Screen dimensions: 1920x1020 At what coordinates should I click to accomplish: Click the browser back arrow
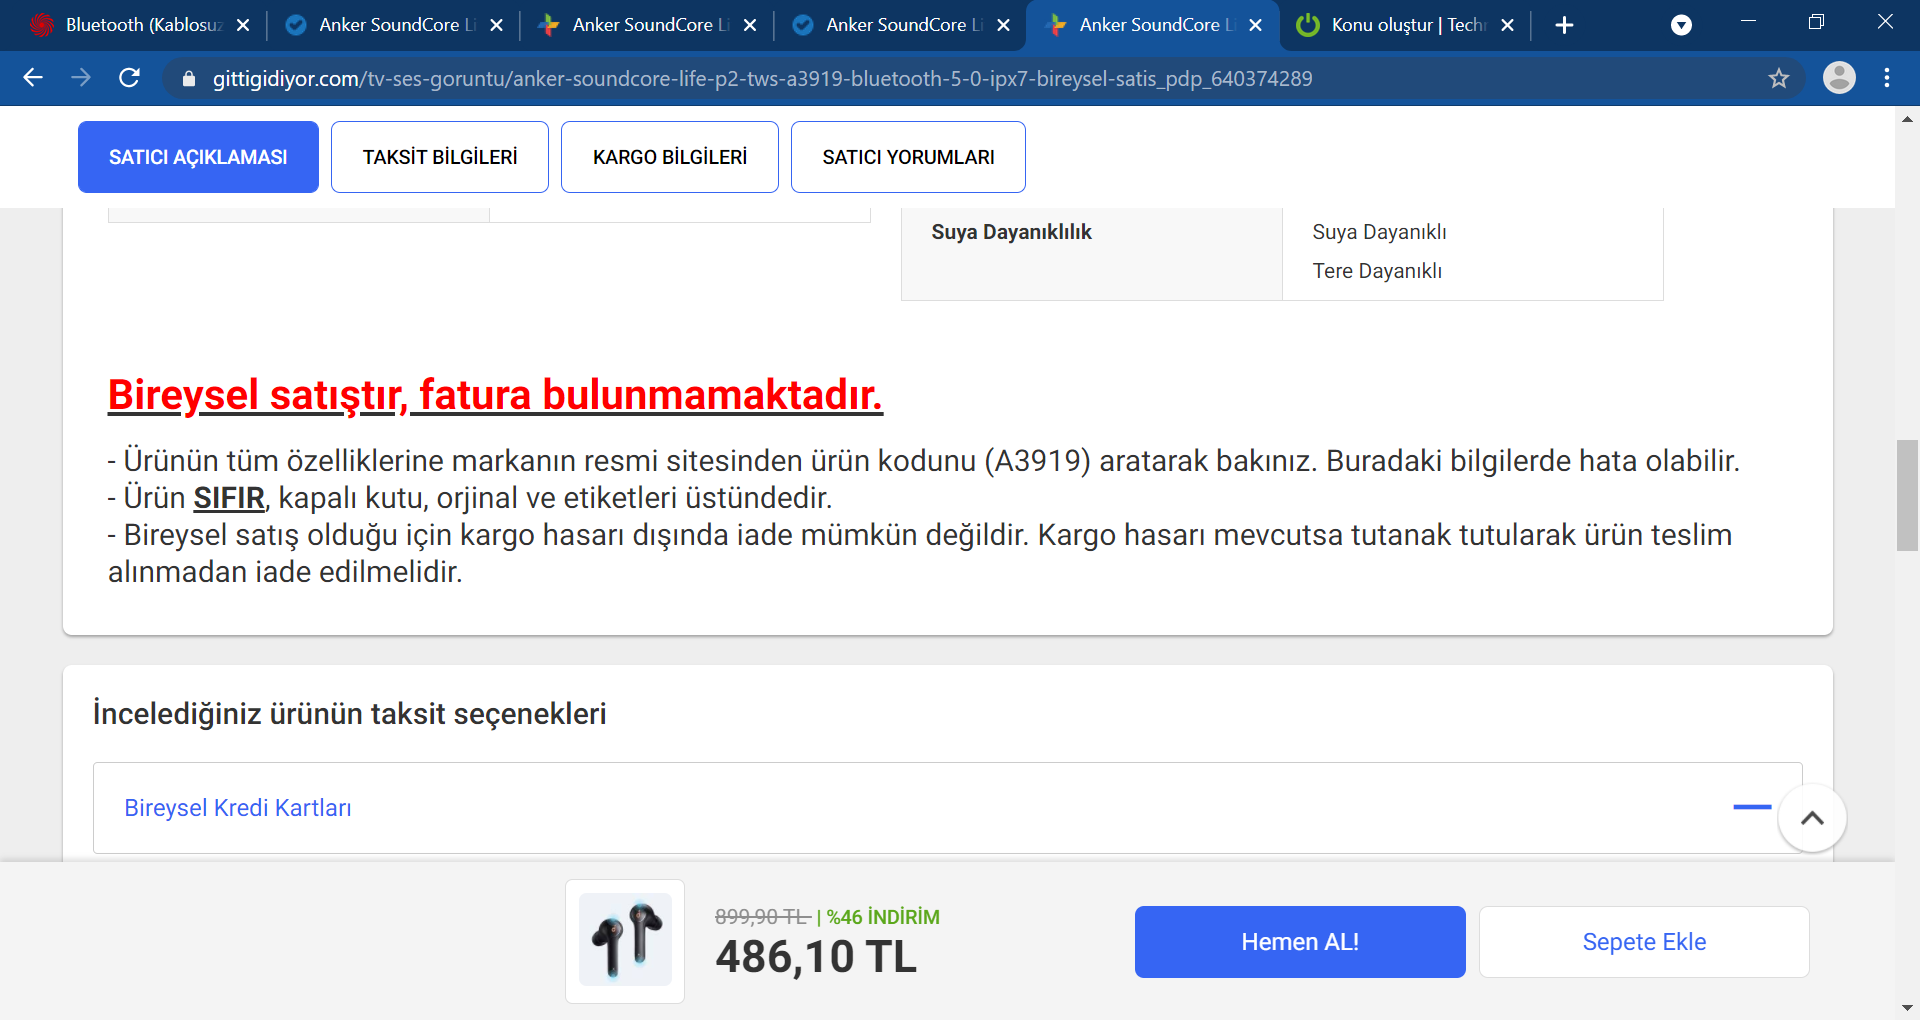point(33,78)
